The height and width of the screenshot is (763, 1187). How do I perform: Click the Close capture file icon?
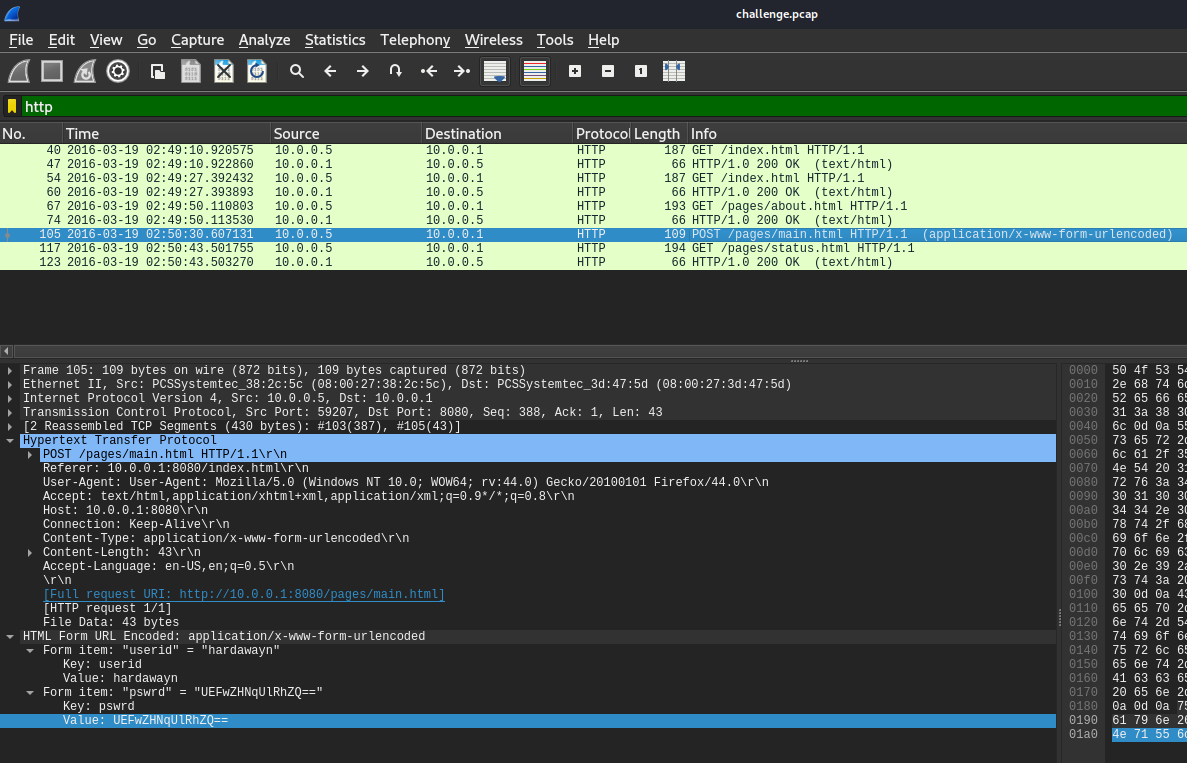coord(224,71)
